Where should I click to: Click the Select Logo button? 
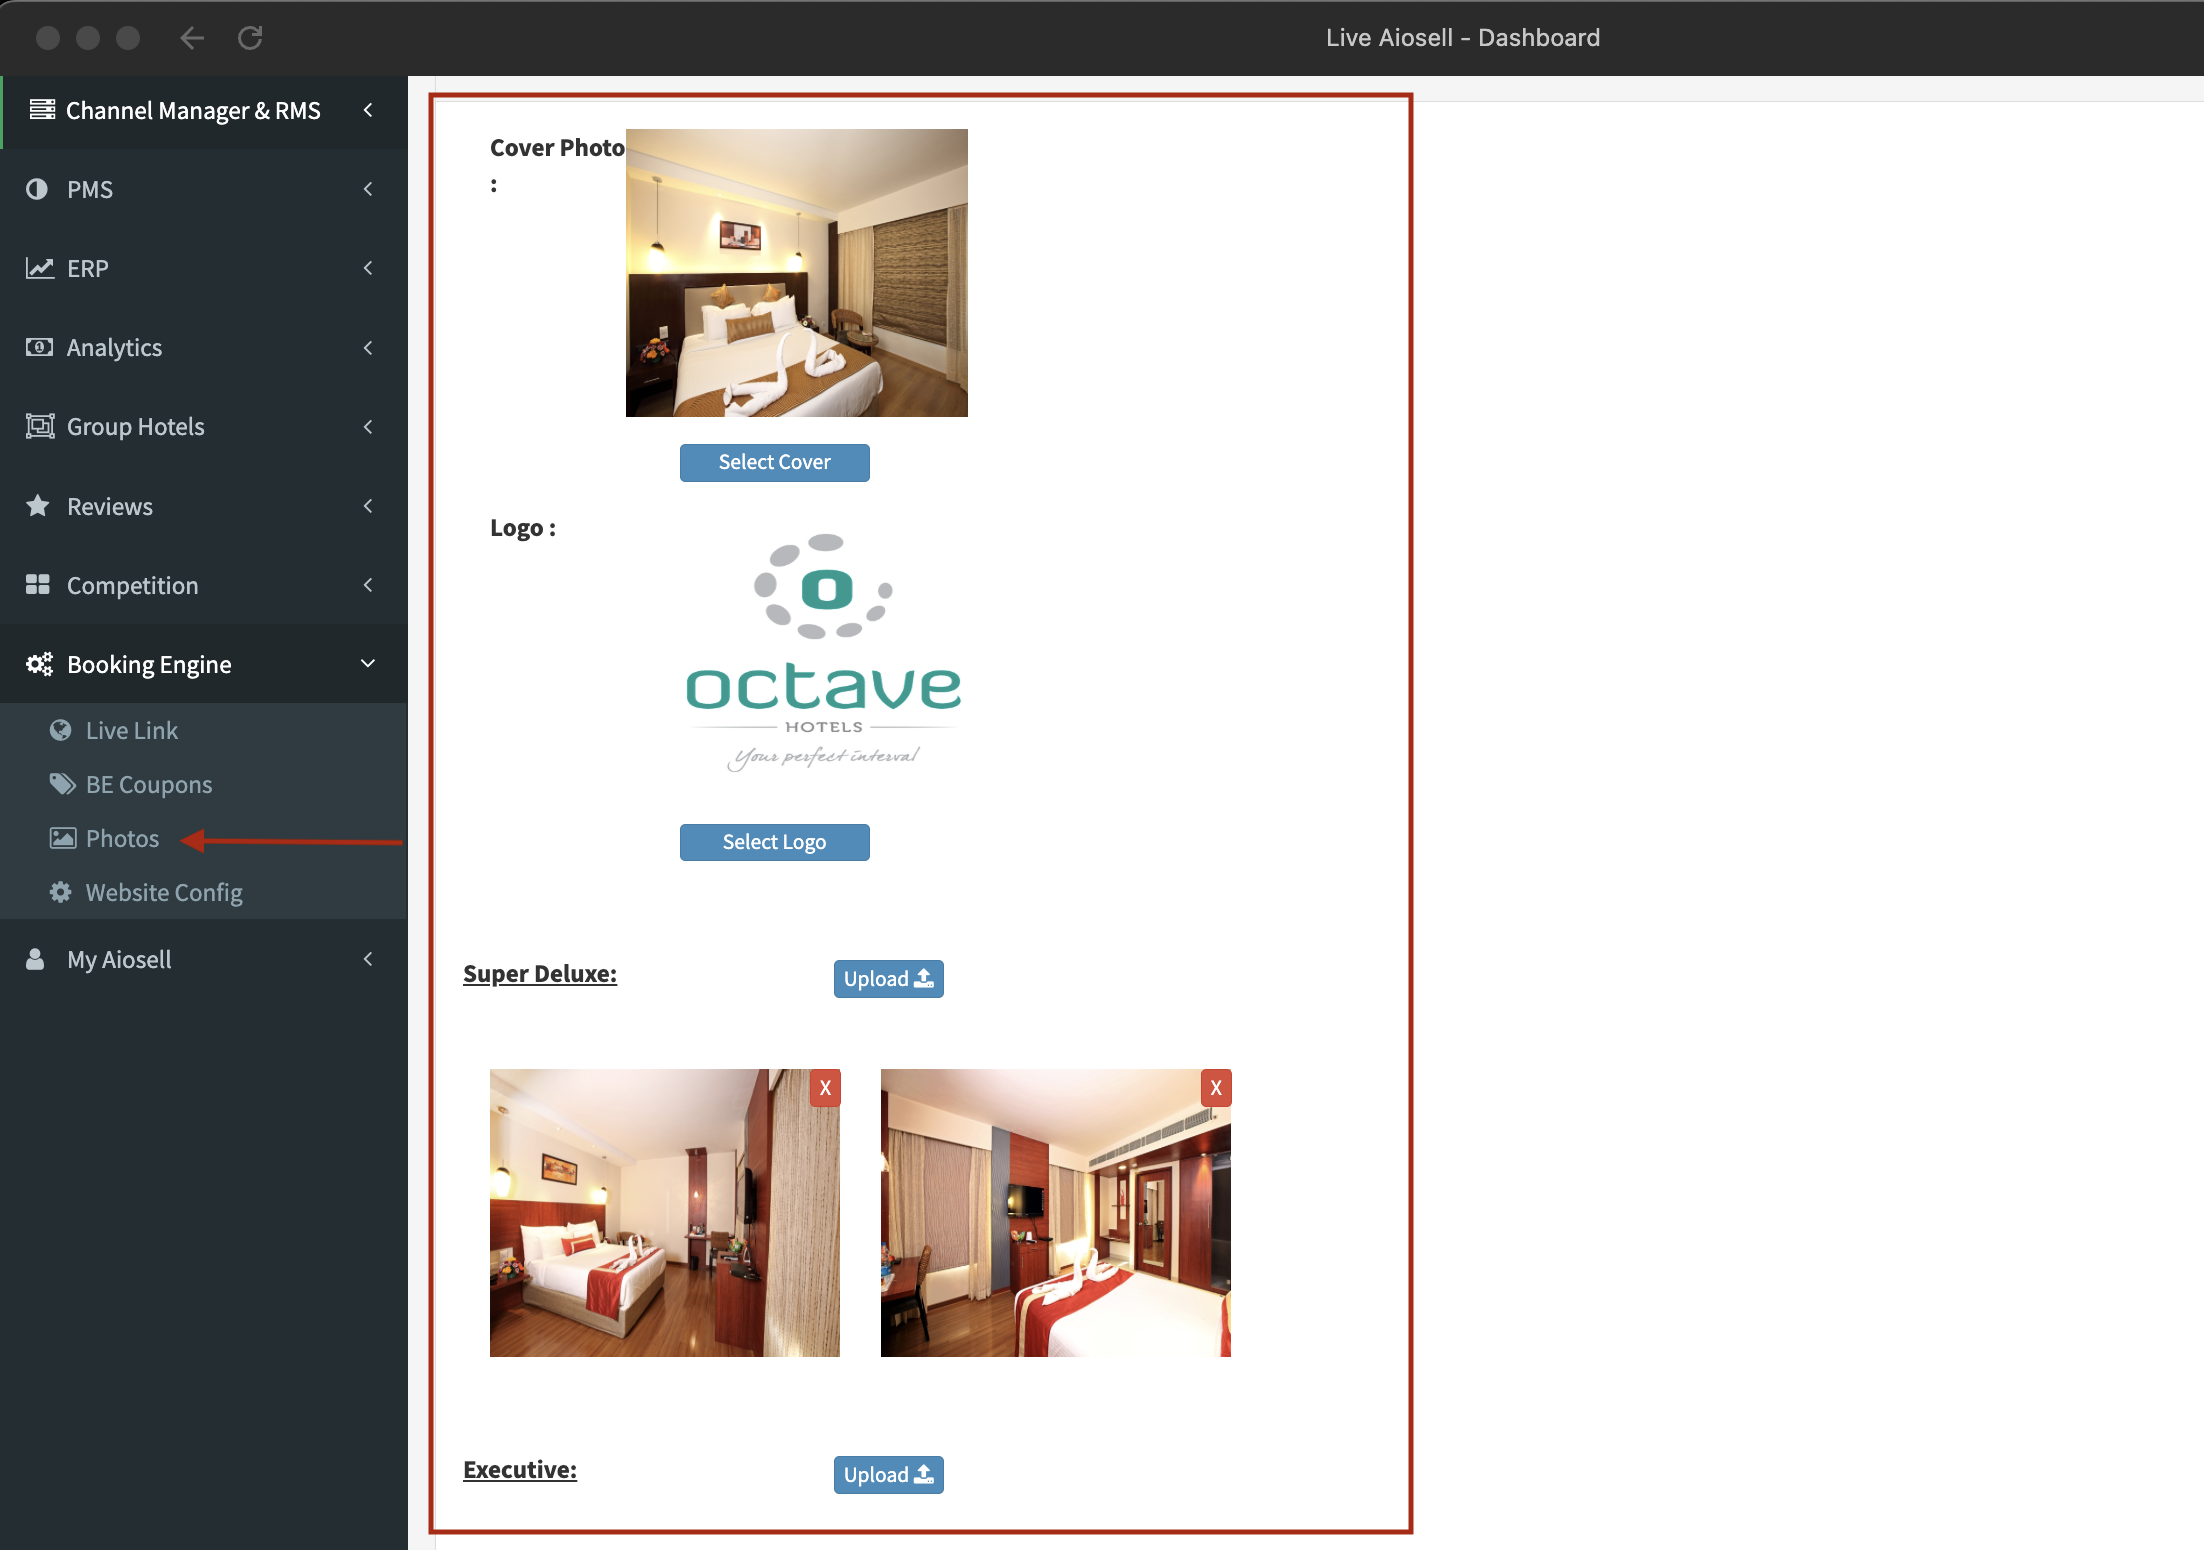774,842
